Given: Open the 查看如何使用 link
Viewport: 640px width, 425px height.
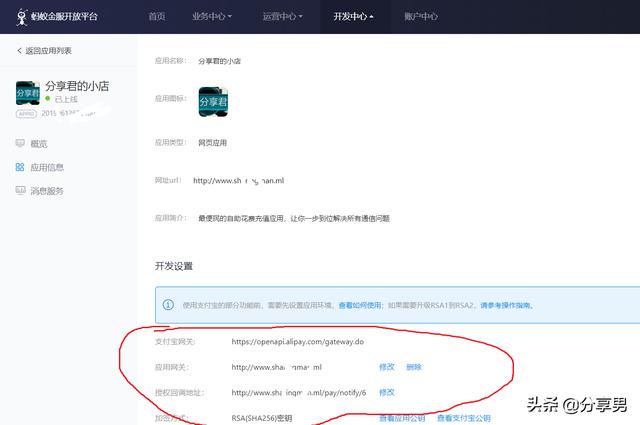Looking at the screenshot, I should [360, 305].
